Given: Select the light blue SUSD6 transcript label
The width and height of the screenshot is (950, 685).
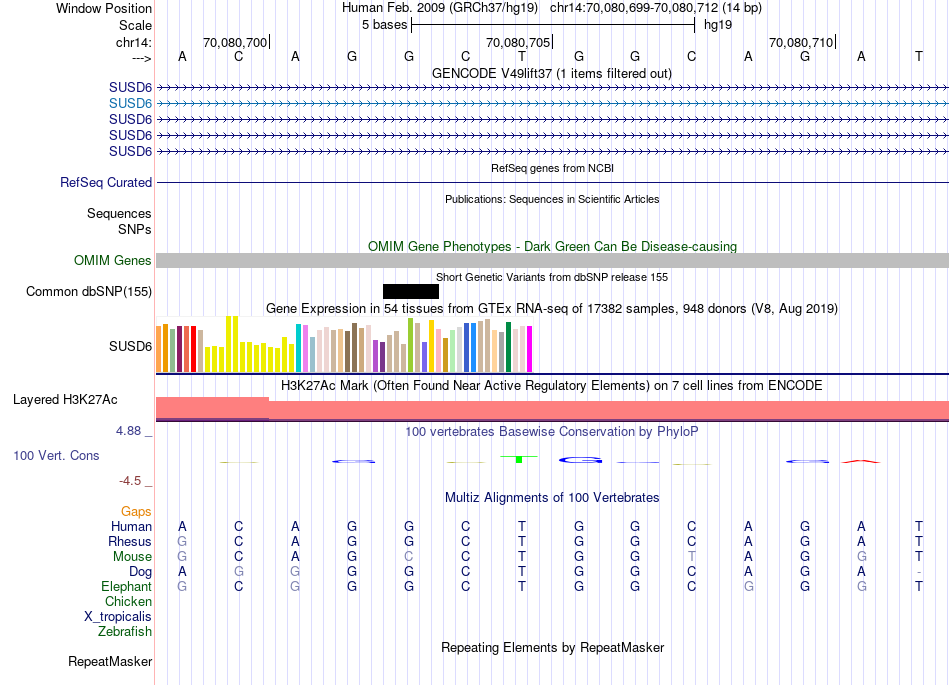Looking at the screenshot, I should click(x=130, y=104).
